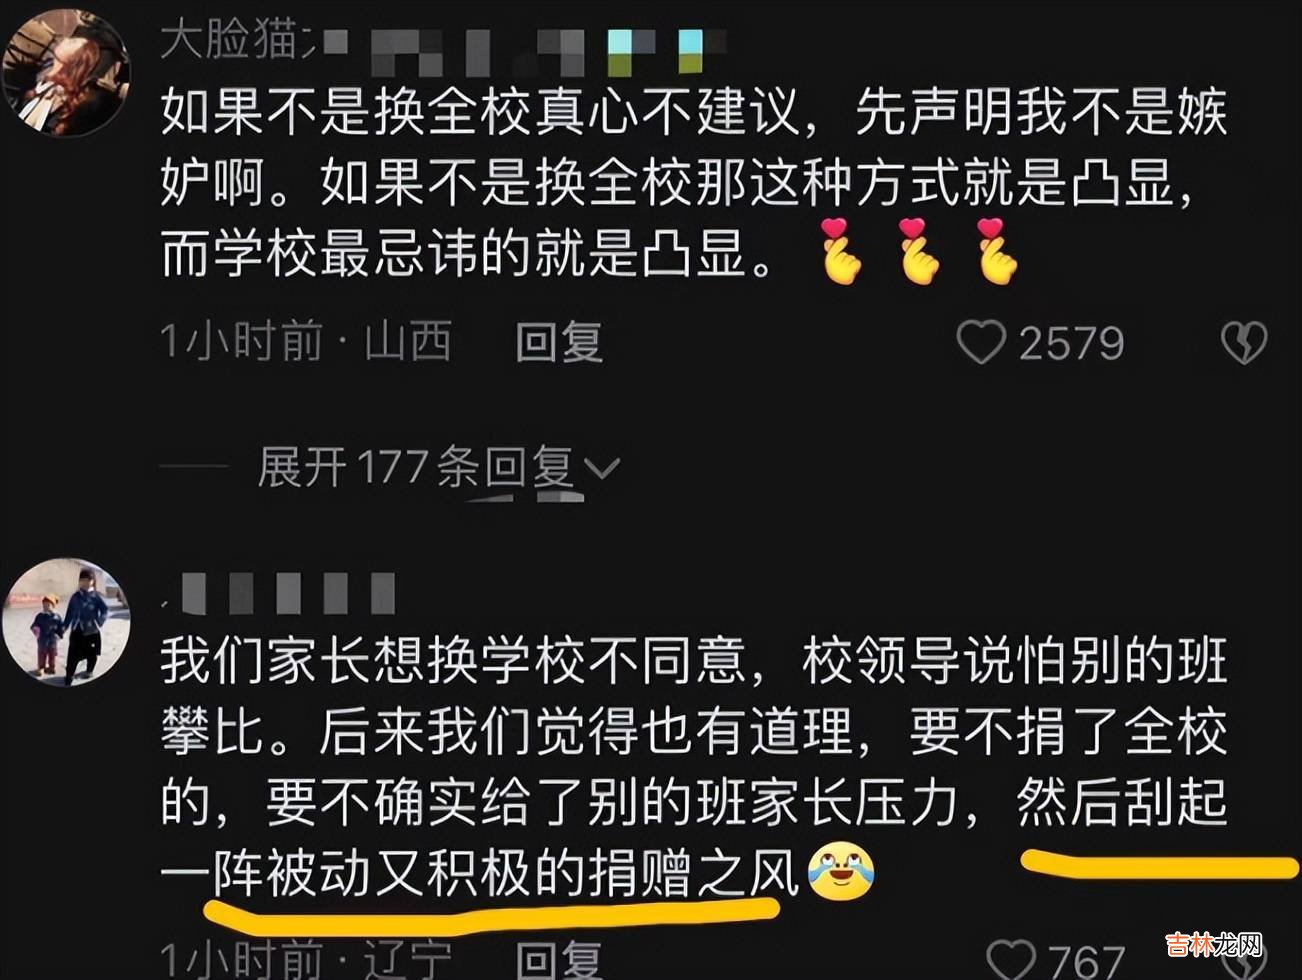The image size is (1302, 980).
Task: Select the comment beginning 如果不是换全校真心不建议
Action: pyautogui.click(x=694, y=182)
